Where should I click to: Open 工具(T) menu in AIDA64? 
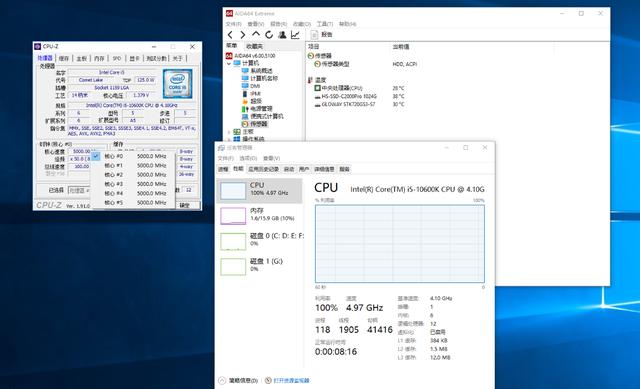[x=325, y=24]
